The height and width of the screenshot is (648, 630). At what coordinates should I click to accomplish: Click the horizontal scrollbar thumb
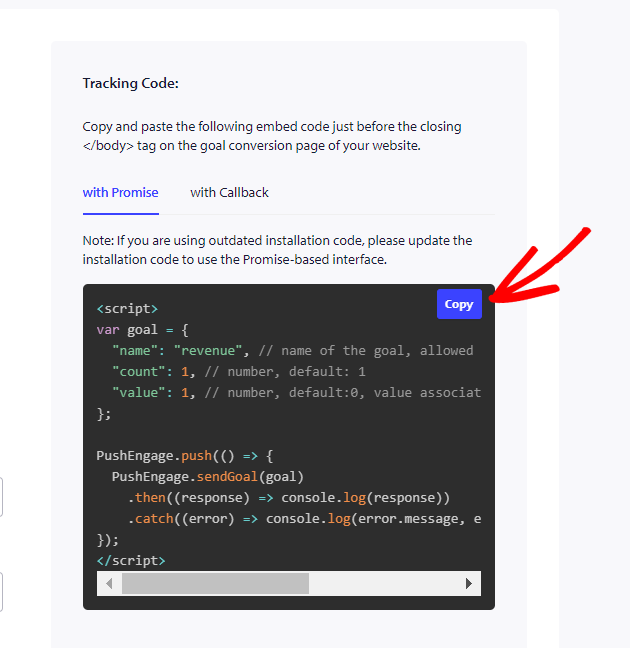coord(215,584)
